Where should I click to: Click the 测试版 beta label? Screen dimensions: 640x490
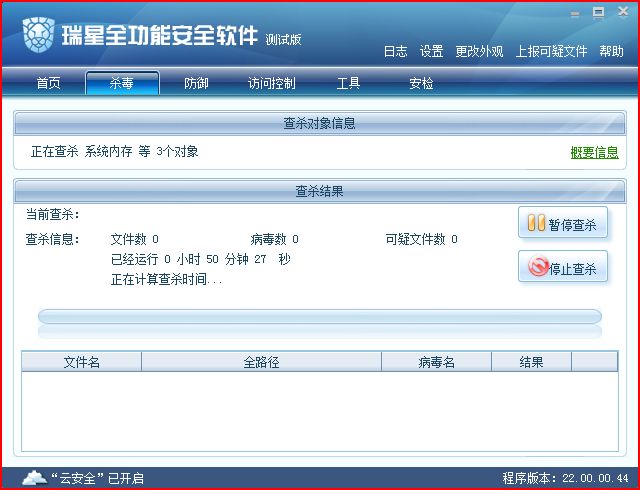point(283,39)
